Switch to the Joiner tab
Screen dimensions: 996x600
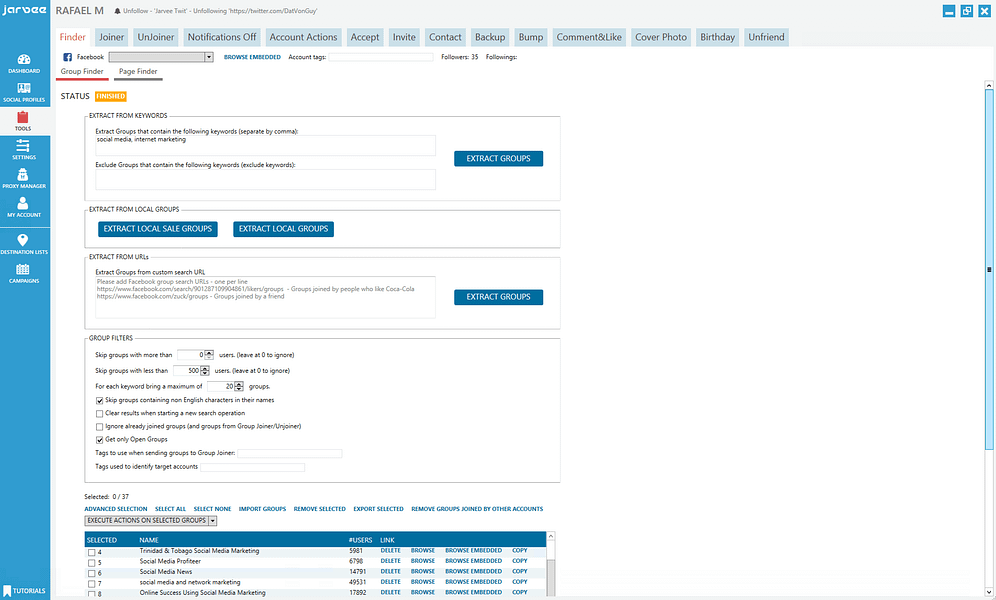point(111,37)
